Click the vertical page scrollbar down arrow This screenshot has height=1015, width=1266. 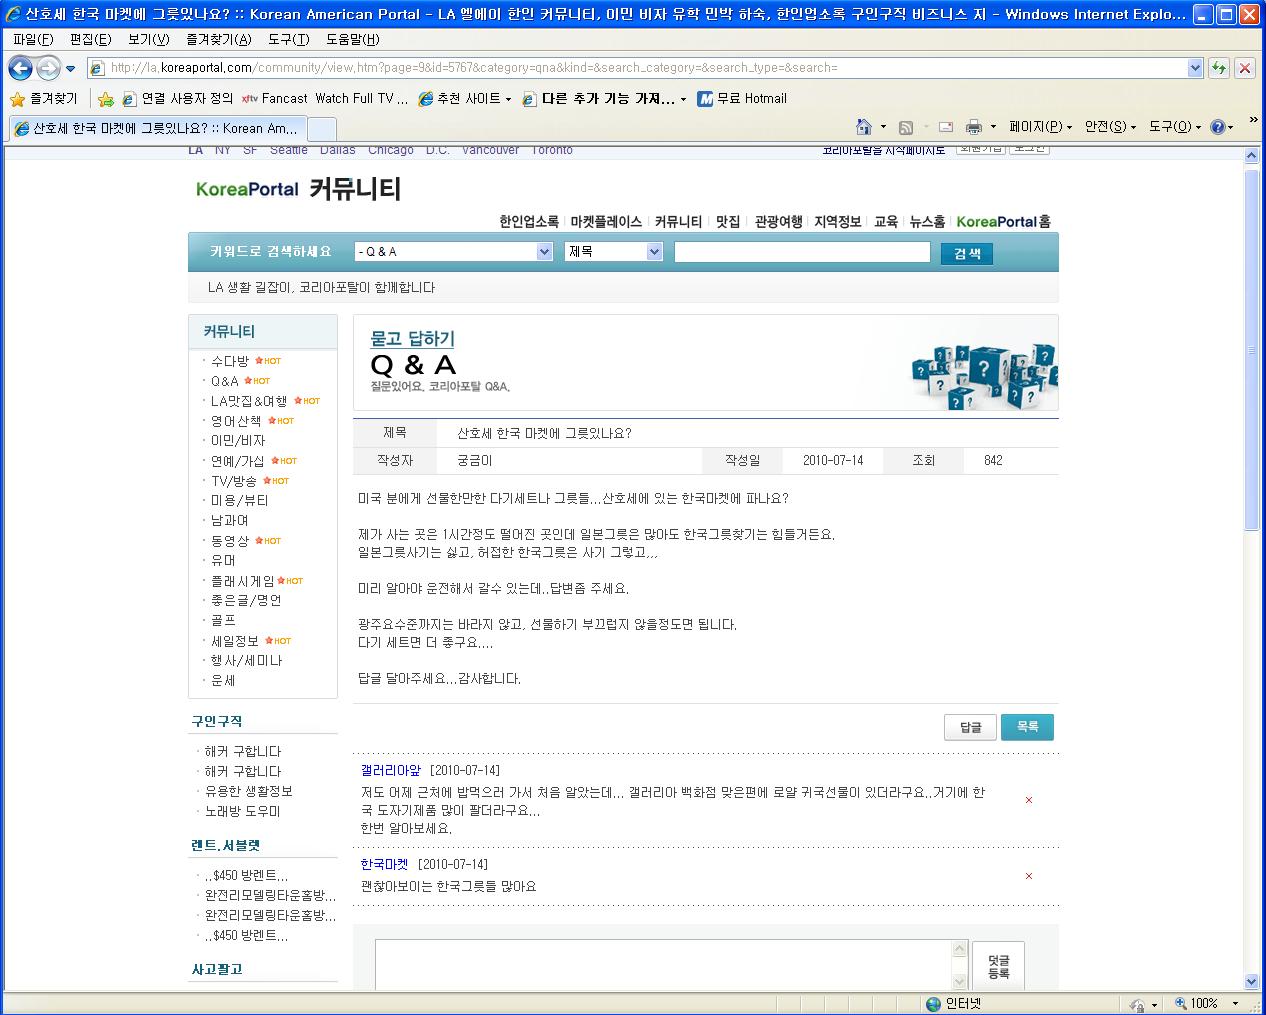click(1251, 981)
